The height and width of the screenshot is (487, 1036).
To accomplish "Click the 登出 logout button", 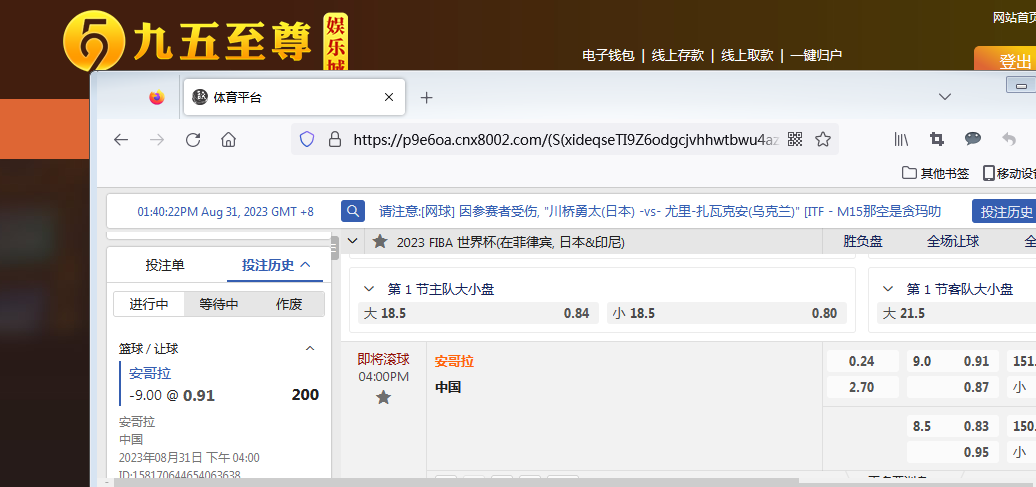I will pos(1005,61).
